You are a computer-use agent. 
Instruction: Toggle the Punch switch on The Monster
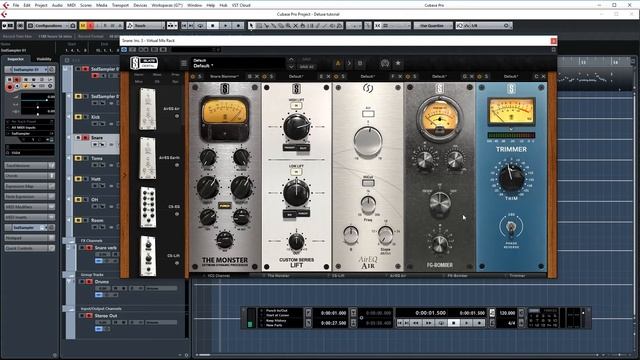[x=224, y=206]
